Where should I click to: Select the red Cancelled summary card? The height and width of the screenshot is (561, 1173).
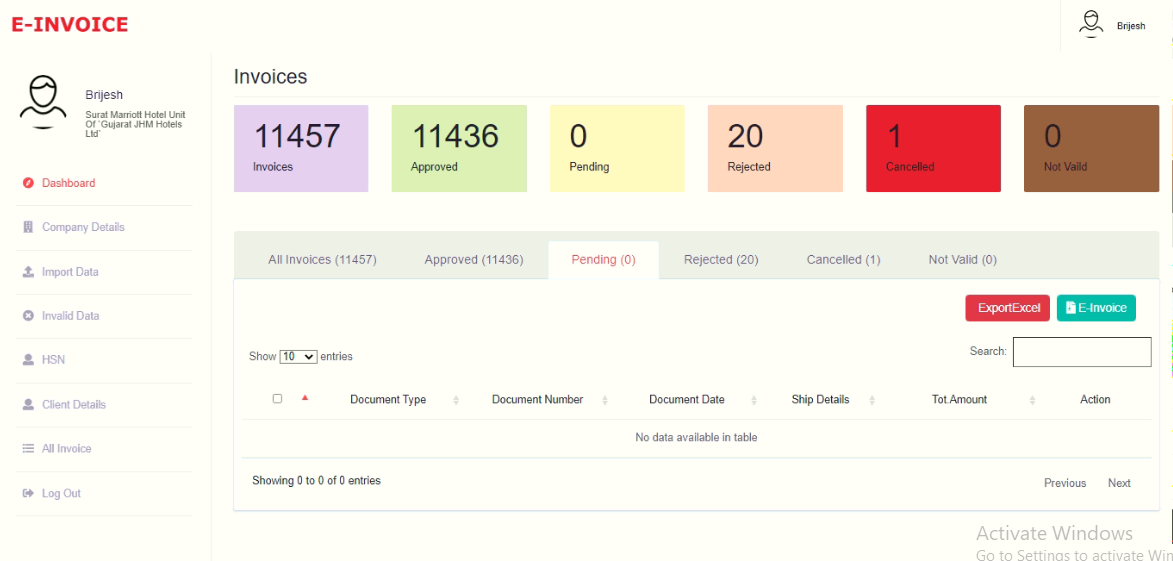click(933, 148)
